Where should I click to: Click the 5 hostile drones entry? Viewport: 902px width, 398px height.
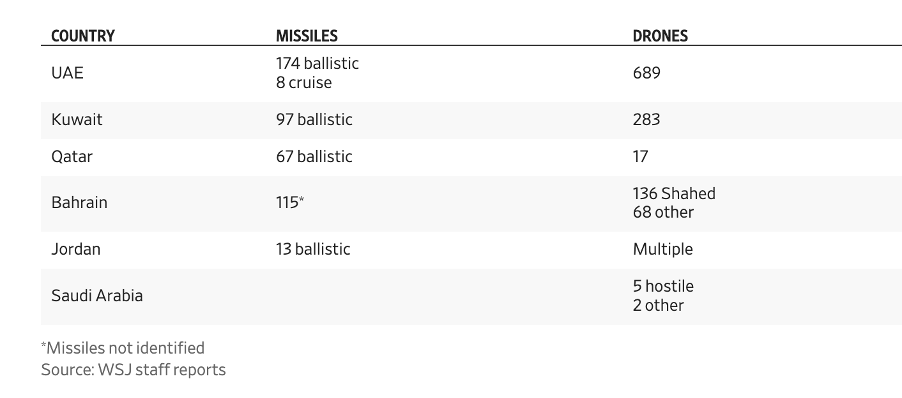pos(663,286)
